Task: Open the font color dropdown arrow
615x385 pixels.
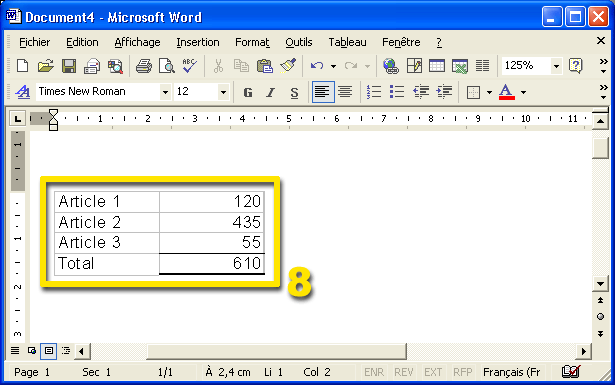Action: point(523,93)
